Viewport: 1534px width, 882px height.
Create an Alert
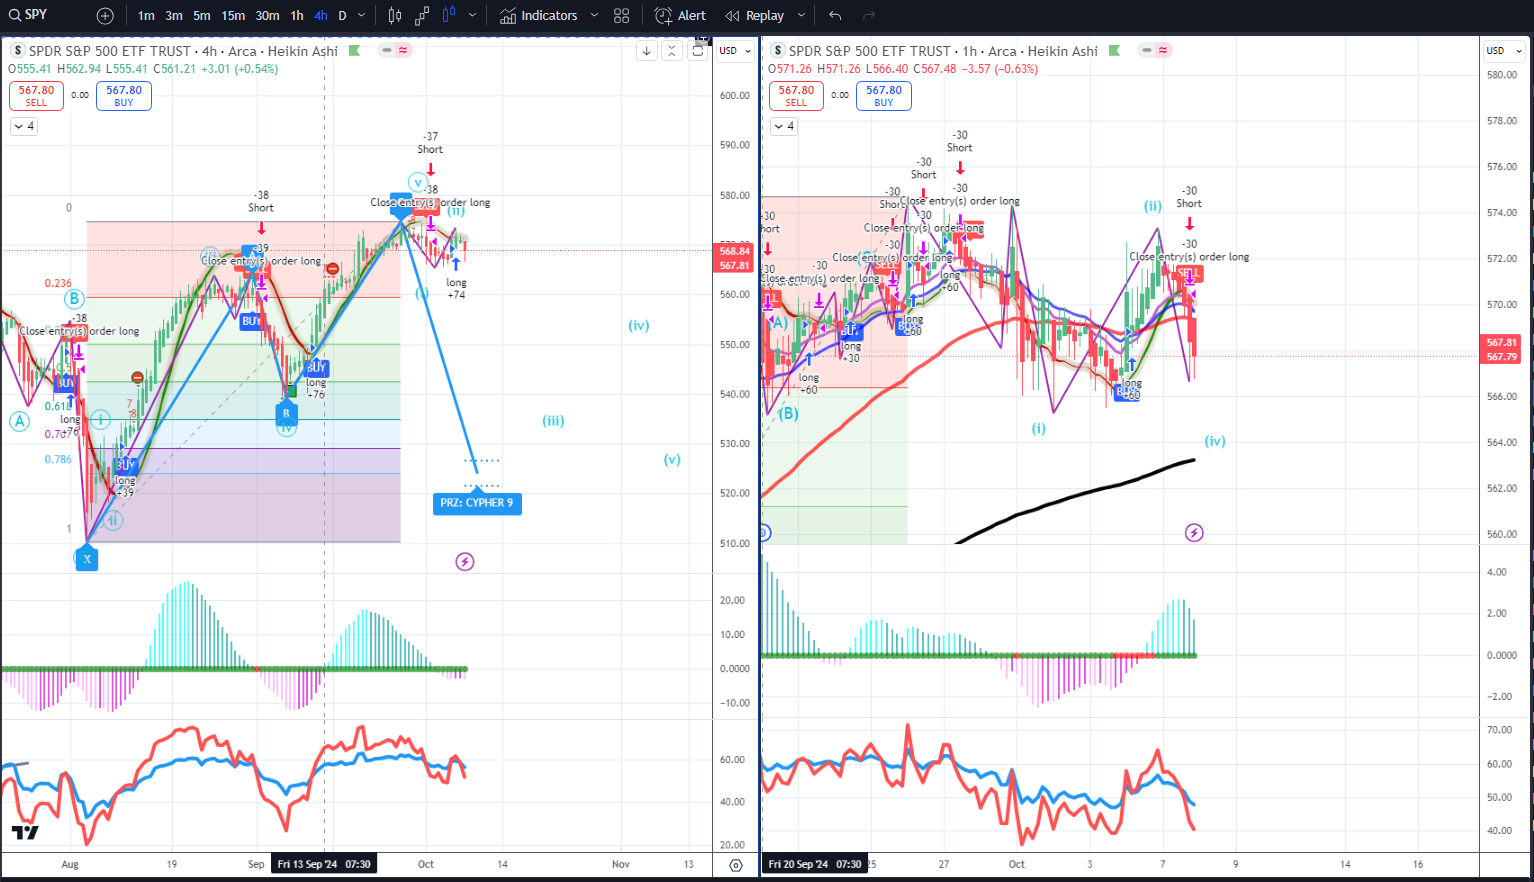(680, 15)
